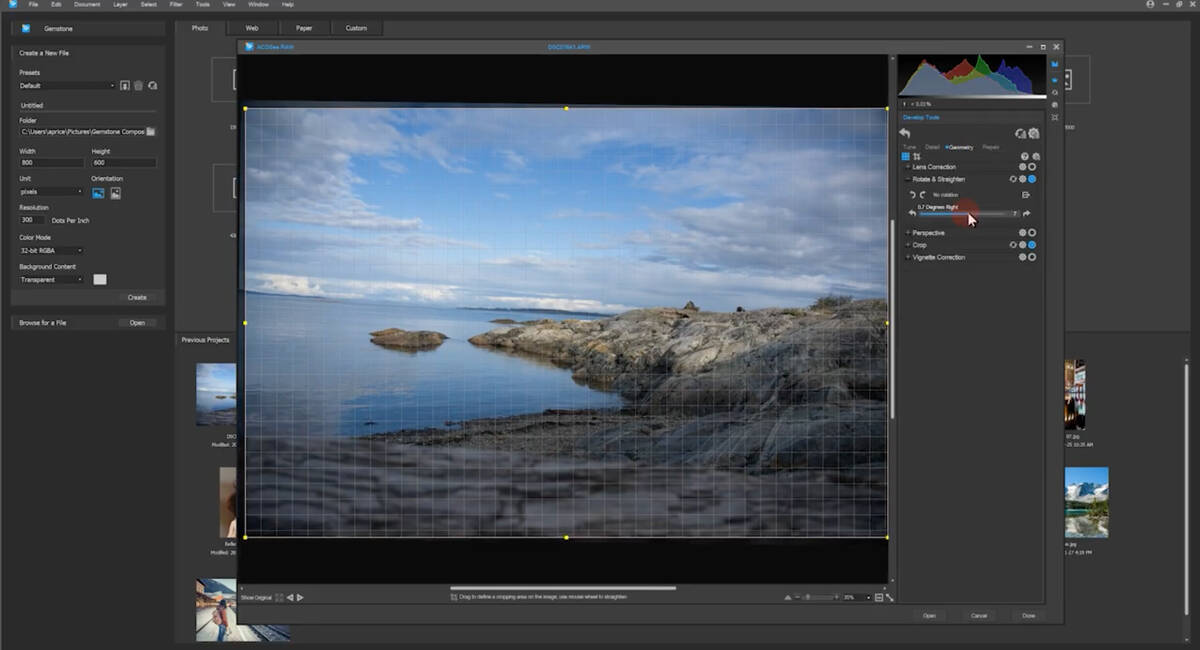Toggle Rotate & Straighten enable circle
The width and height of the screenshot is (1200, 650).
pyautogui.click(x=1032, y=179)
